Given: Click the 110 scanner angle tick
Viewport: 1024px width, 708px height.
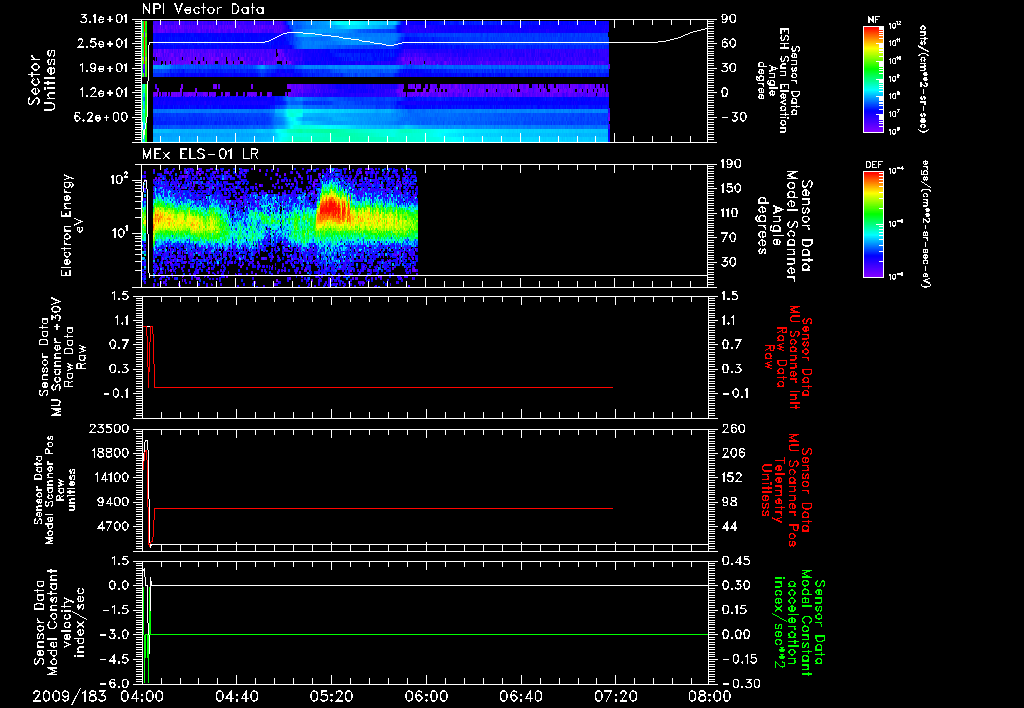Looking at the screenshot, I should [731, 213].
